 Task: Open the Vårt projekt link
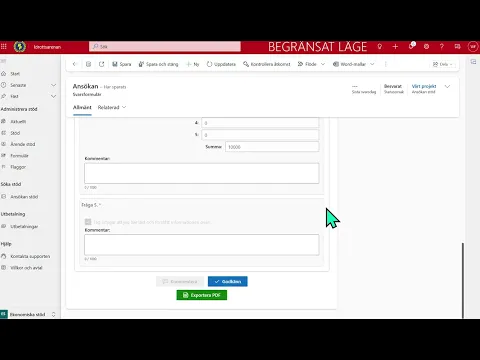(424, 86)
